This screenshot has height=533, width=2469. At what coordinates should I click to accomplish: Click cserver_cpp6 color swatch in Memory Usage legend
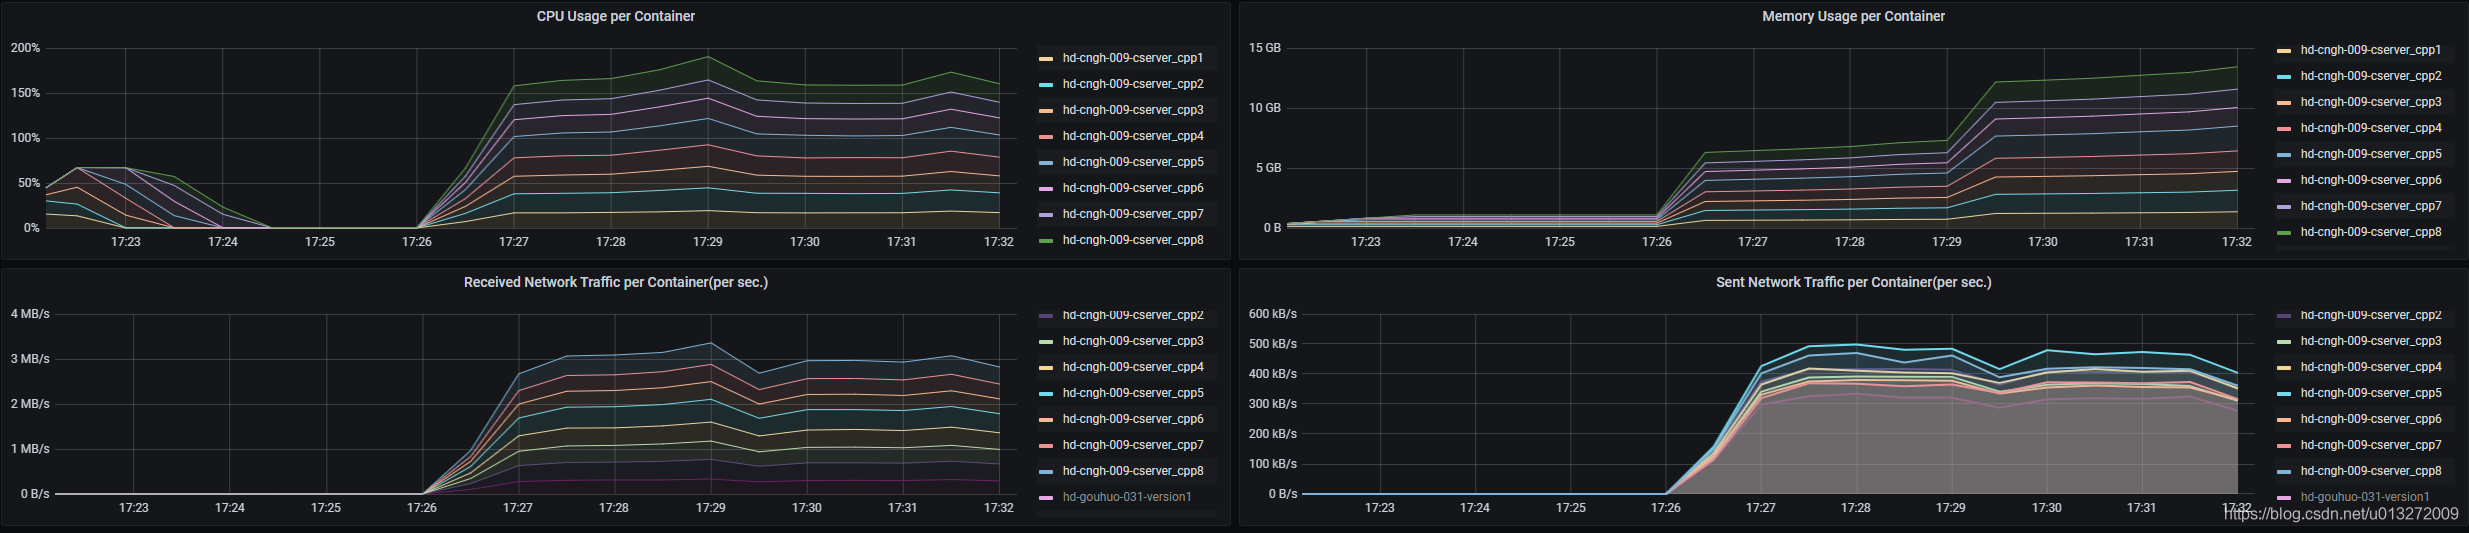pos(2284,181)
